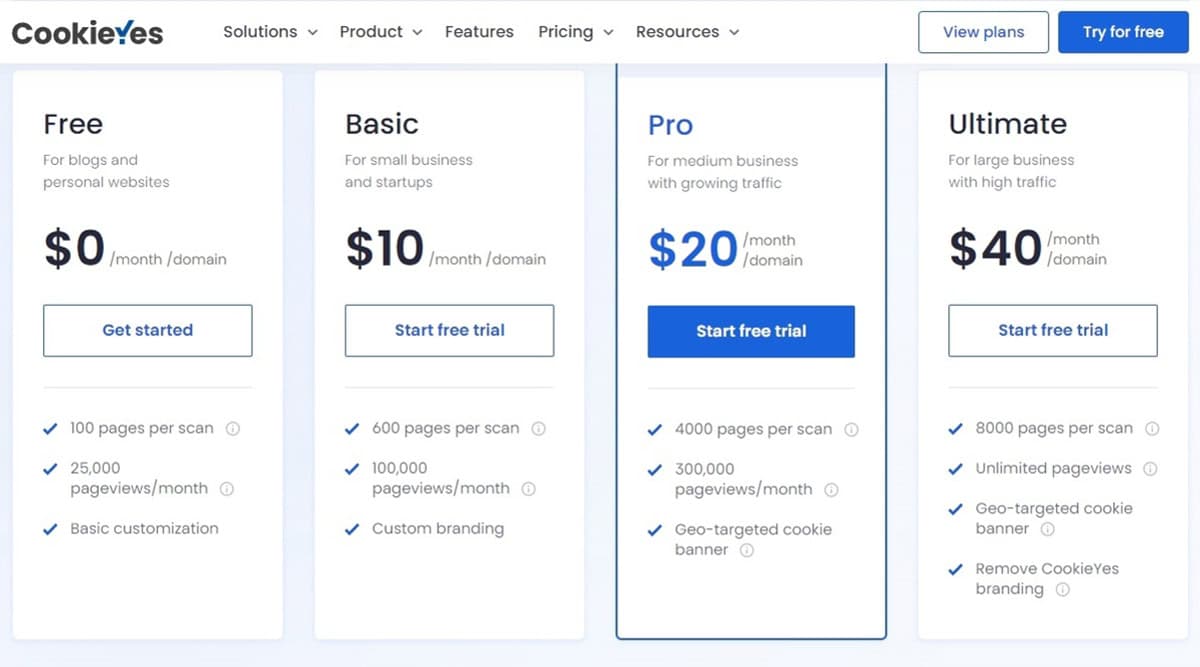
Task: Click the View plans button
Action: point(983,32)
